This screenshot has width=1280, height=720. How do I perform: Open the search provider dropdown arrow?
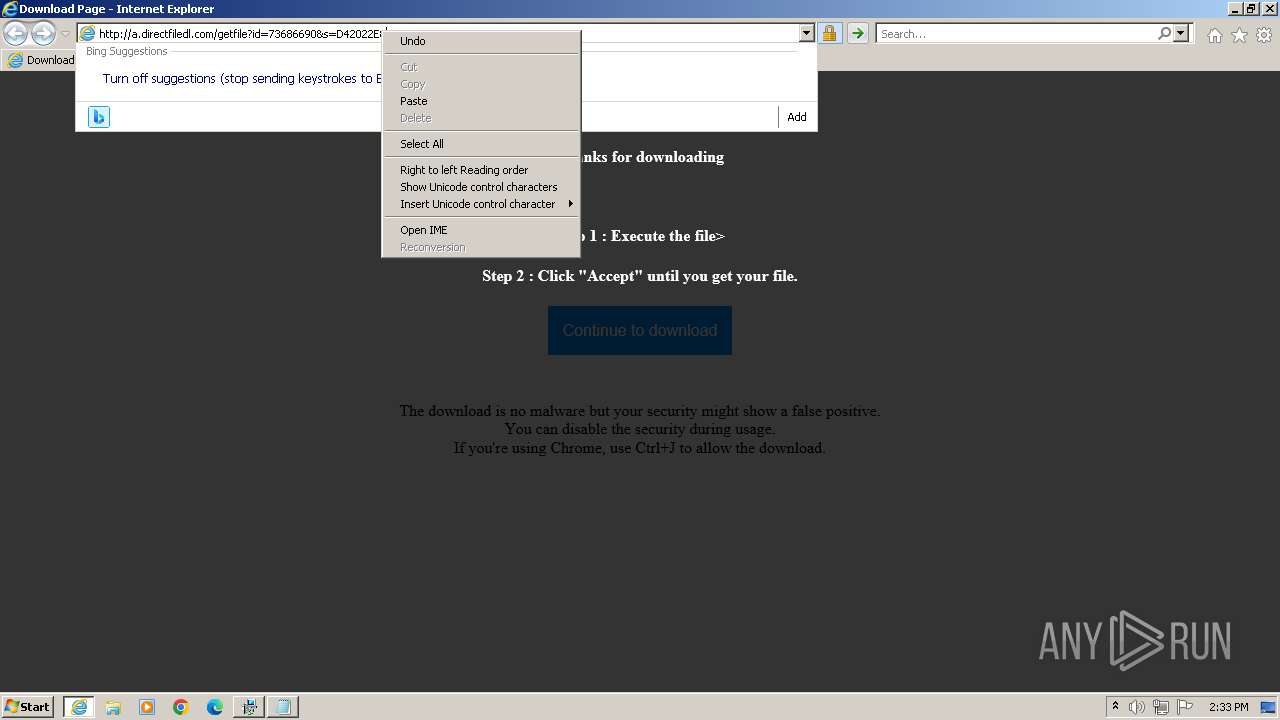(1181, 34)
